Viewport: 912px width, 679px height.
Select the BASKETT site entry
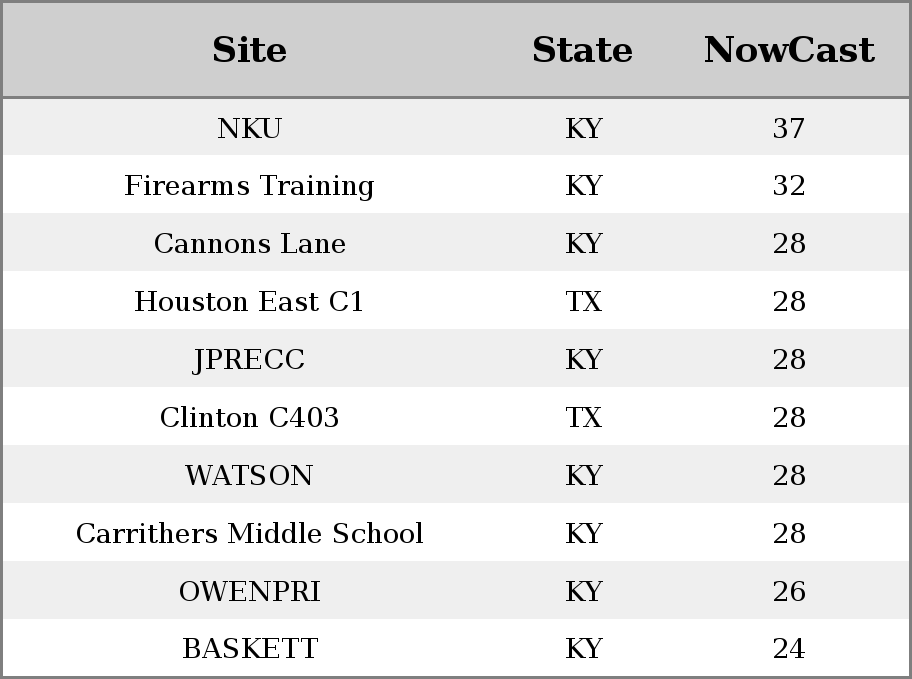(250, 648)
